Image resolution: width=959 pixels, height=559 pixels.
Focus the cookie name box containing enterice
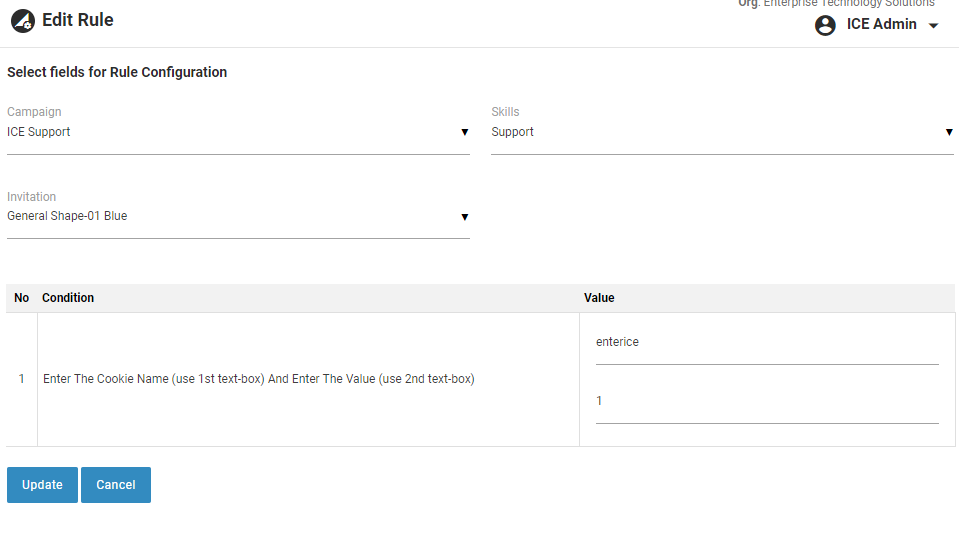click(x=766, y=342)
